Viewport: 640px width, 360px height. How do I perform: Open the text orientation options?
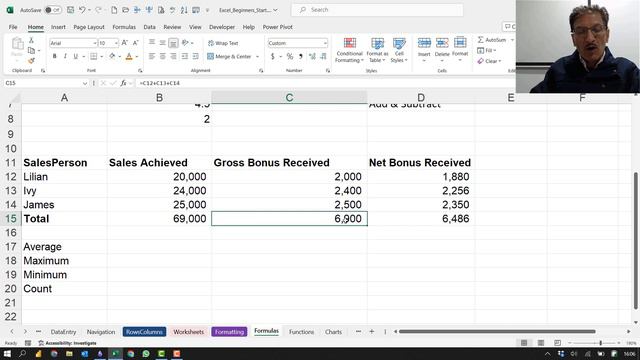click(x=186, y=42)
